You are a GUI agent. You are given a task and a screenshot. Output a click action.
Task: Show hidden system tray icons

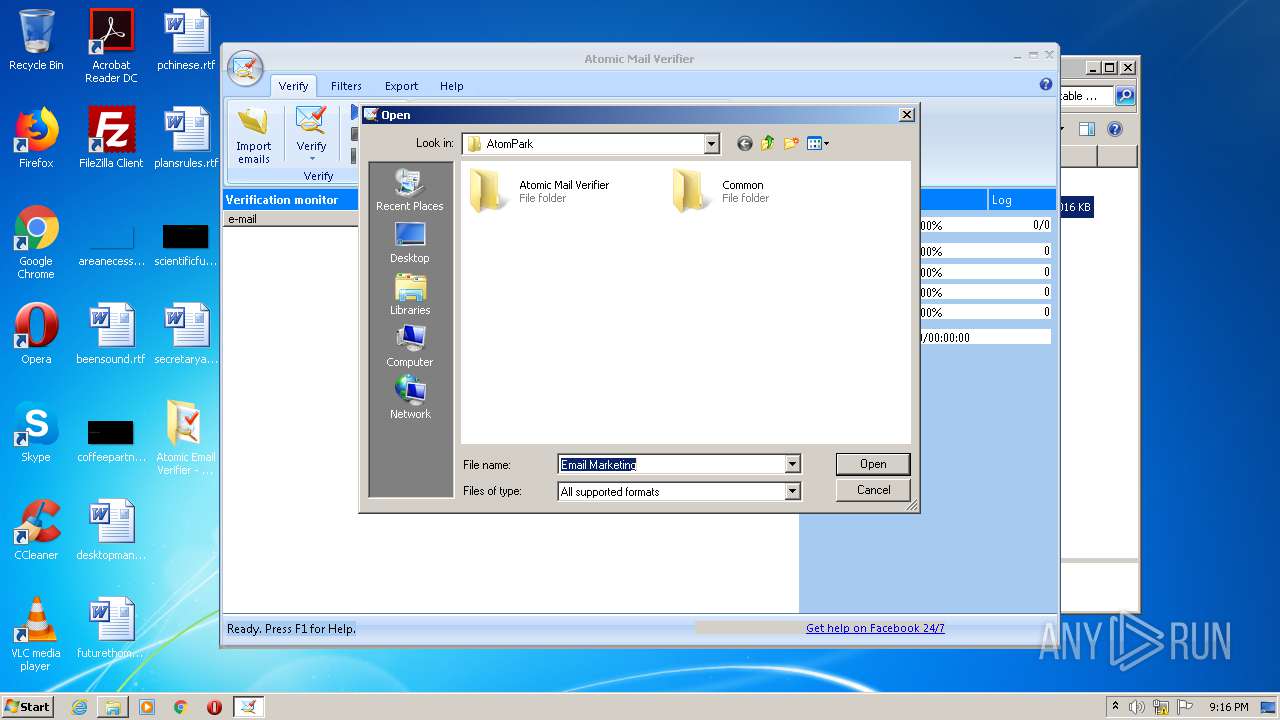(x=1115, y=707)
